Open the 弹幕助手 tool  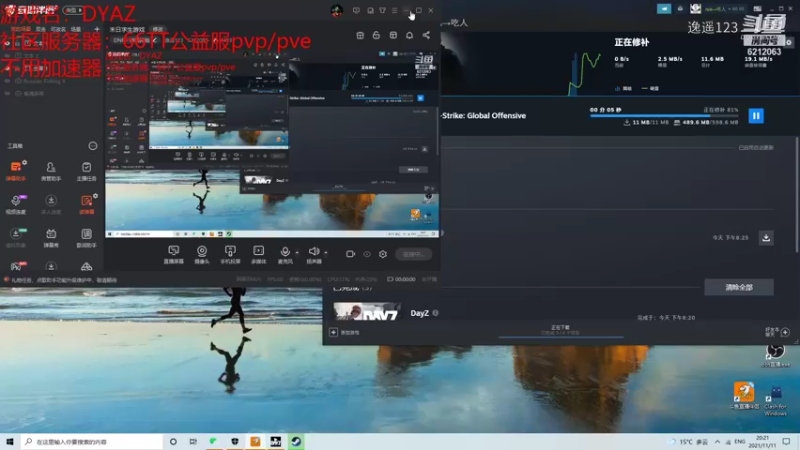[16, 170]
